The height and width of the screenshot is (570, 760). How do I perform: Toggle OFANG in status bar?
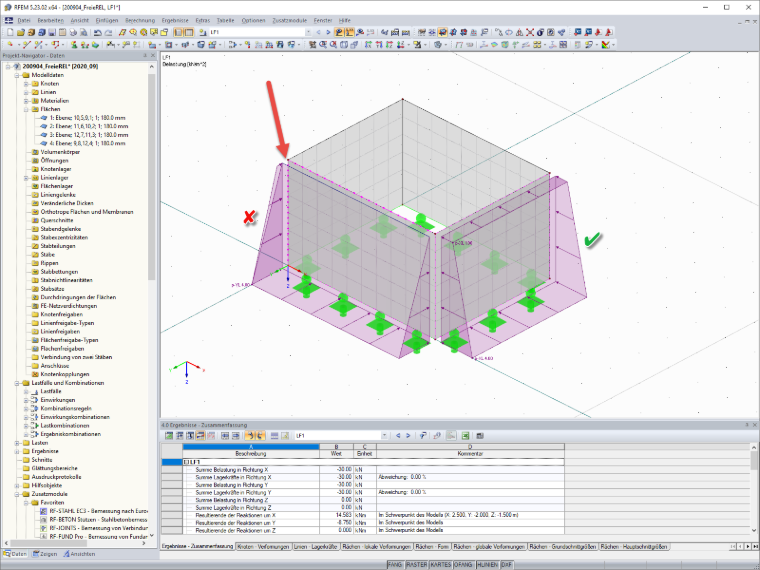click(x=464, y=565)
